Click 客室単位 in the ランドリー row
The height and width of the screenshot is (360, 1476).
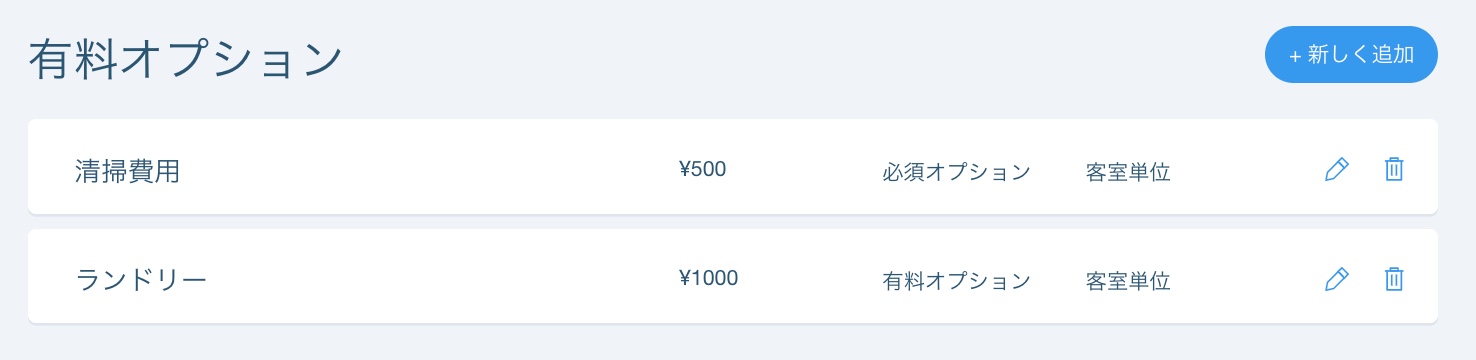pyautogui.click(x=1128, y=281)
